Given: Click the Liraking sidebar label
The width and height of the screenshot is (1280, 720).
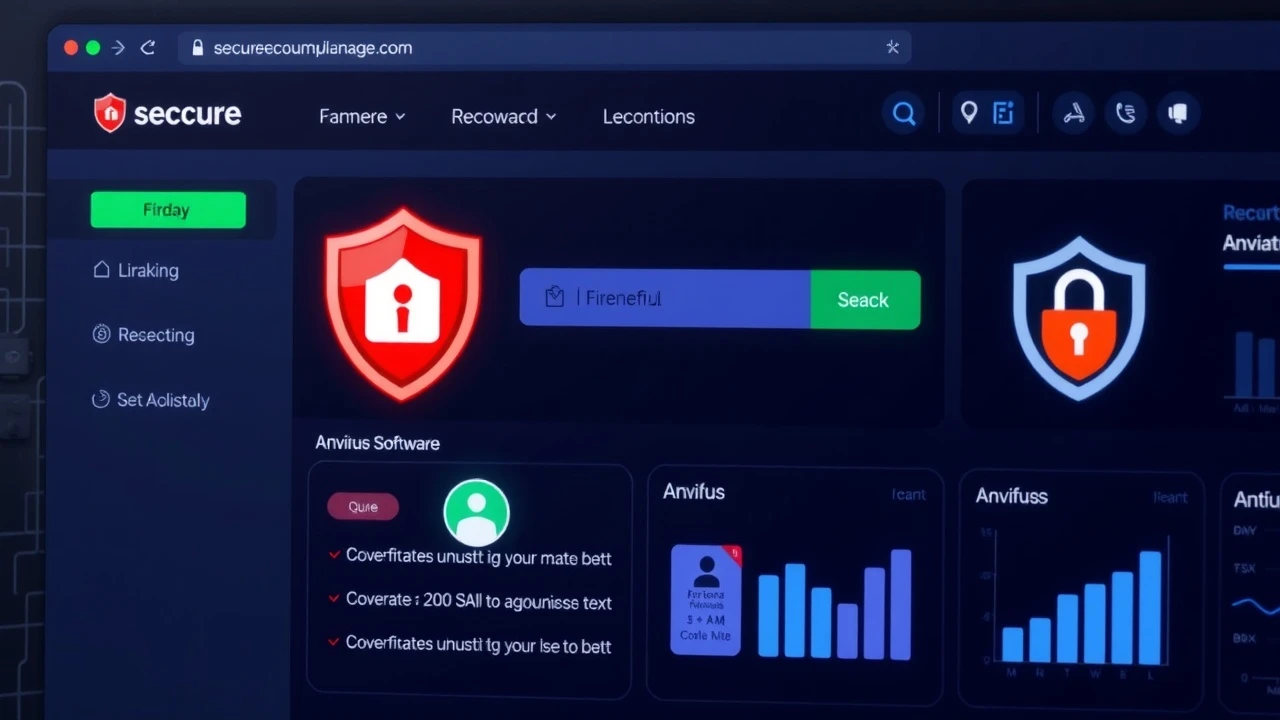Looking at the screenshot, I should [x=148, y=270].
